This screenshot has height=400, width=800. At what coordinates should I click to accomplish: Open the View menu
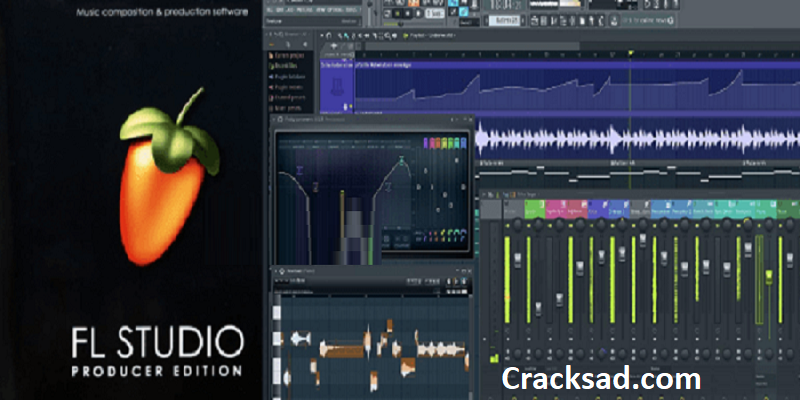point(321,10)
